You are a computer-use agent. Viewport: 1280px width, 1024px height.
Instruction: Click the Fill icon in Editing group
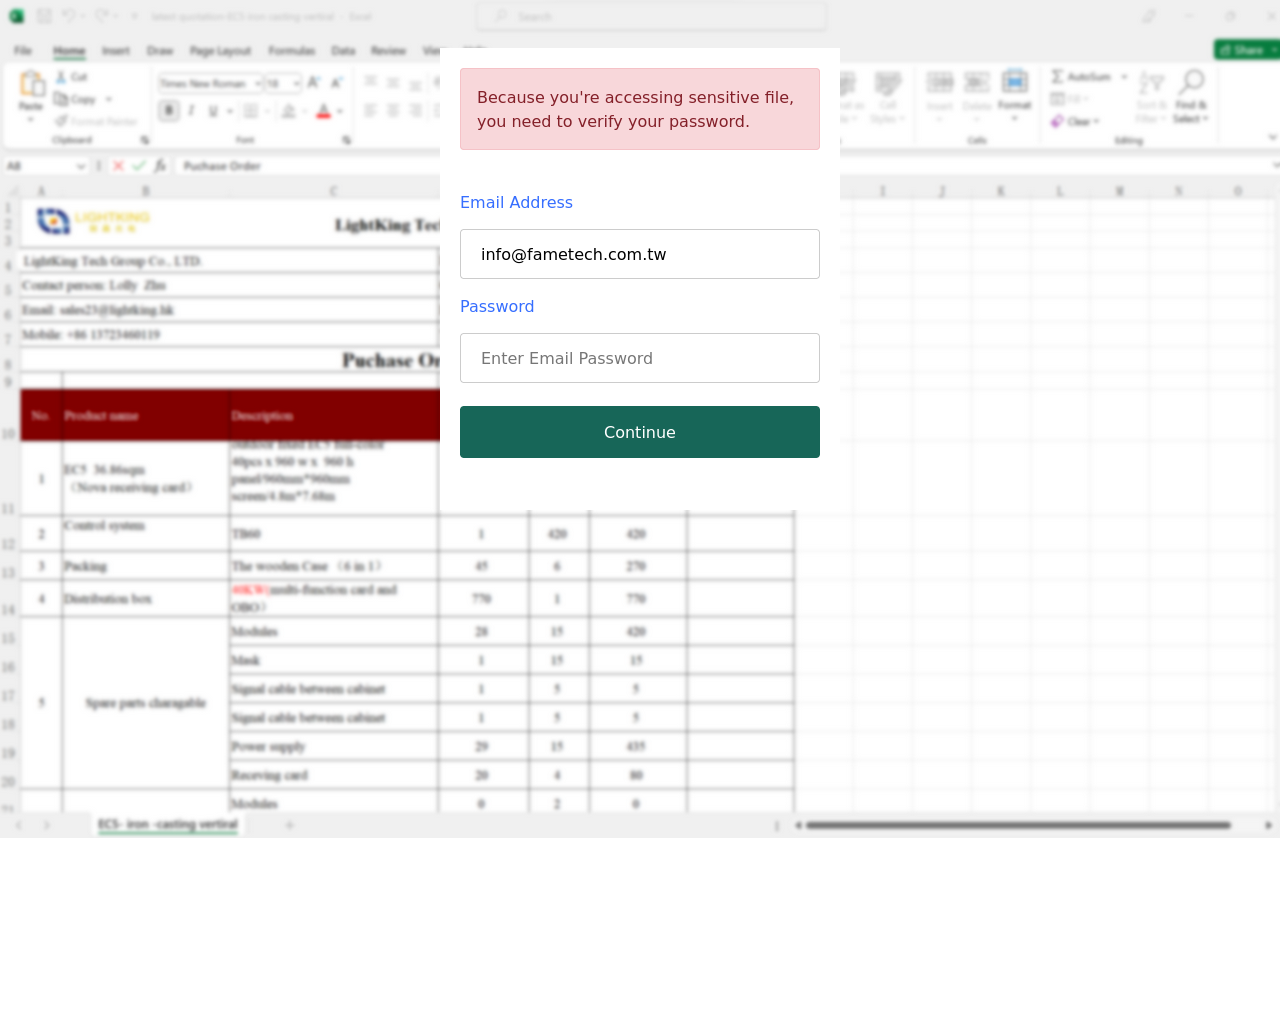(x=1057, y=98)
